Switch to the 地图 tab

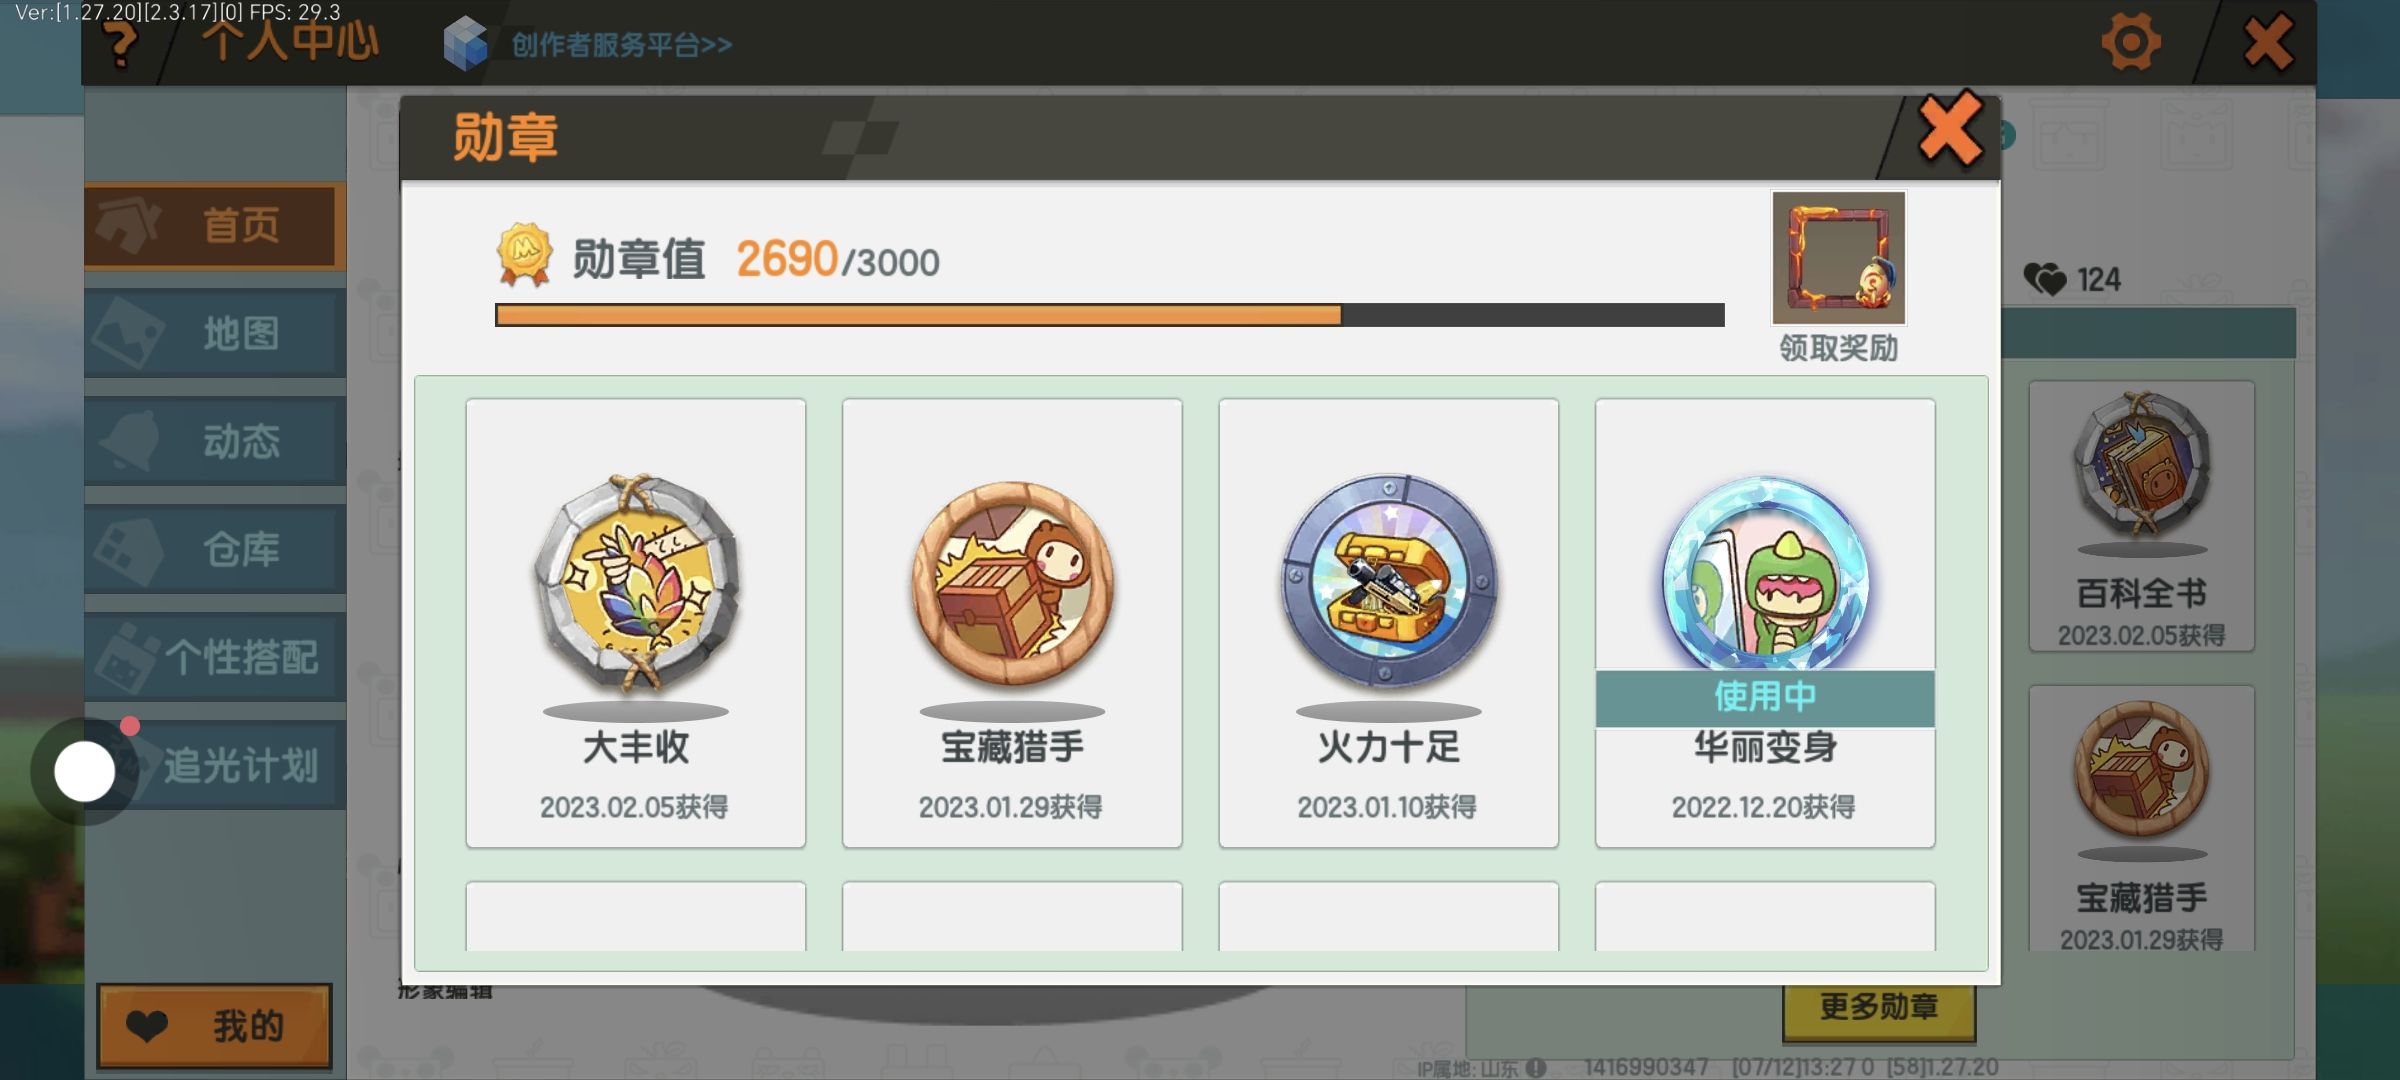click(215, 333)
